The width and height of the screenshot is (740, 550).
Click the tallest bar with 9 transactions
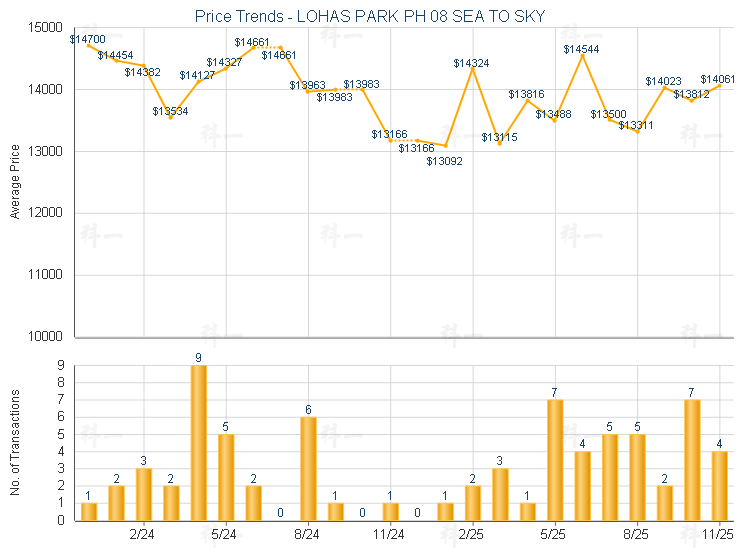(x=199, y=443)
